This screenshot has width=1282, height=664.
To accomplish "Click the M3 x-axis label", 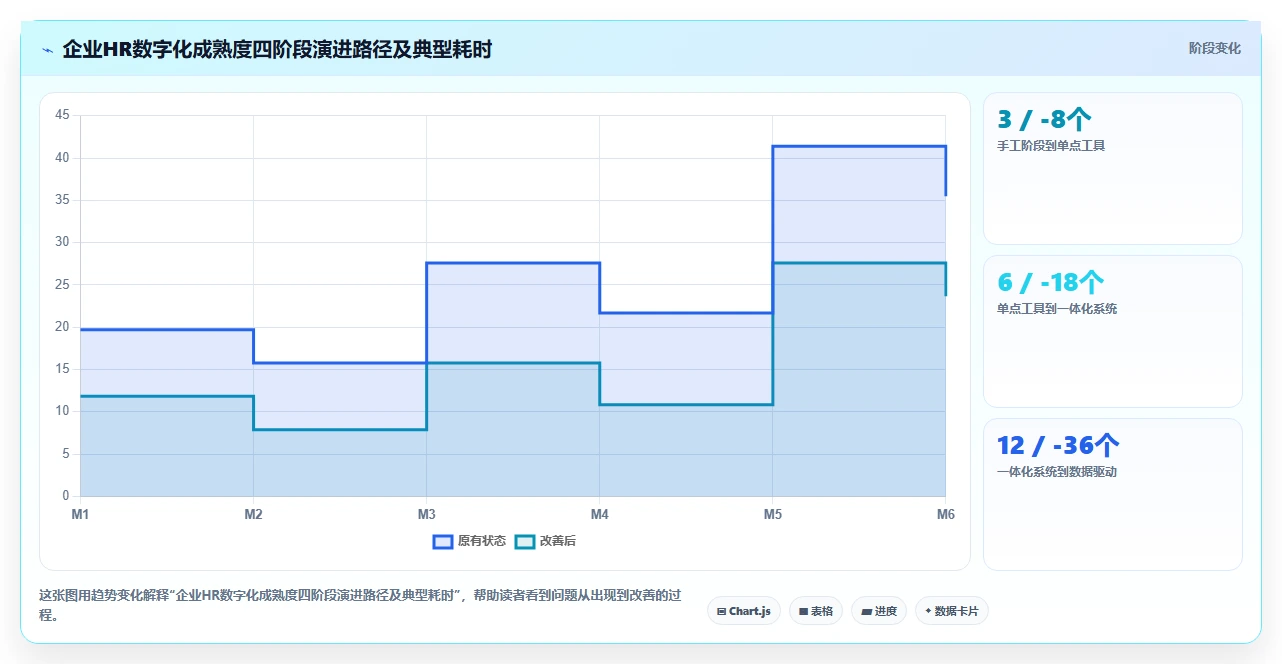I will tap(426, 514).
